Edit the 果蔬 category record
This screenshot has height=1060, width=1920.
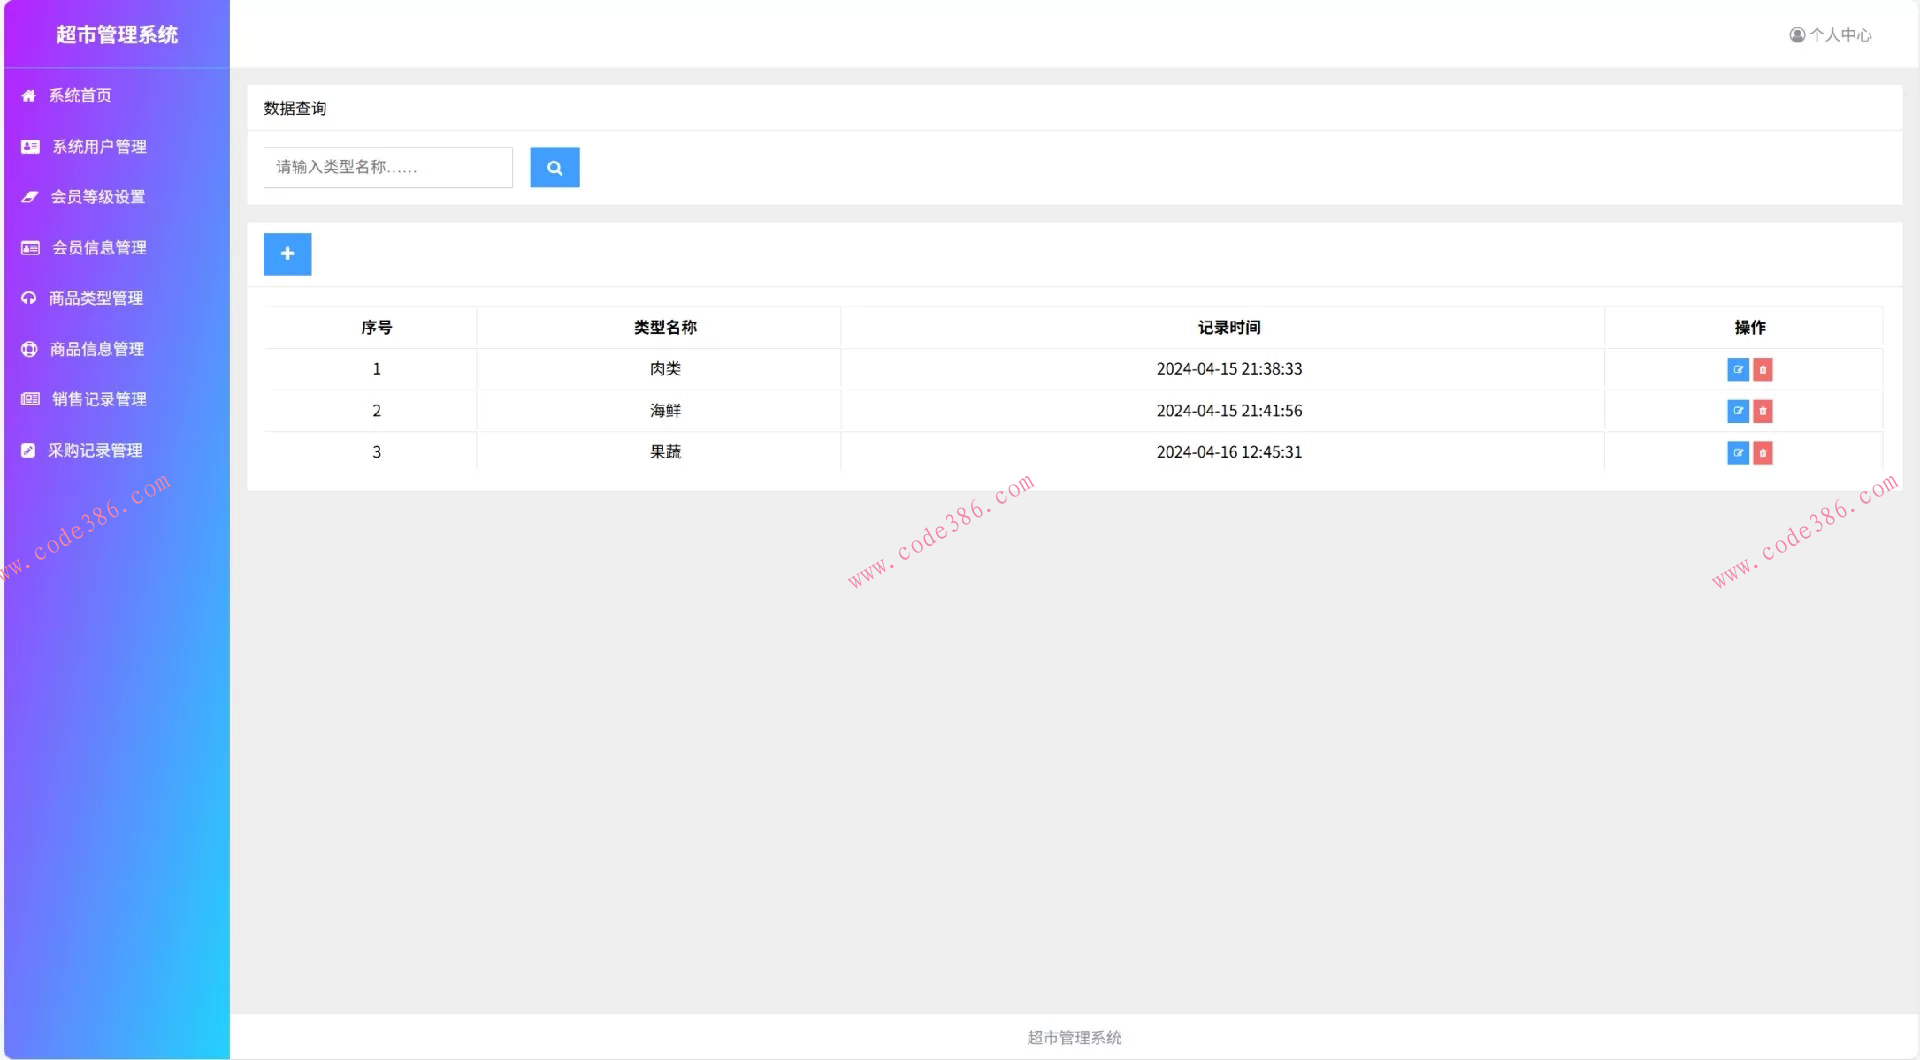(x=1738, y=453)
